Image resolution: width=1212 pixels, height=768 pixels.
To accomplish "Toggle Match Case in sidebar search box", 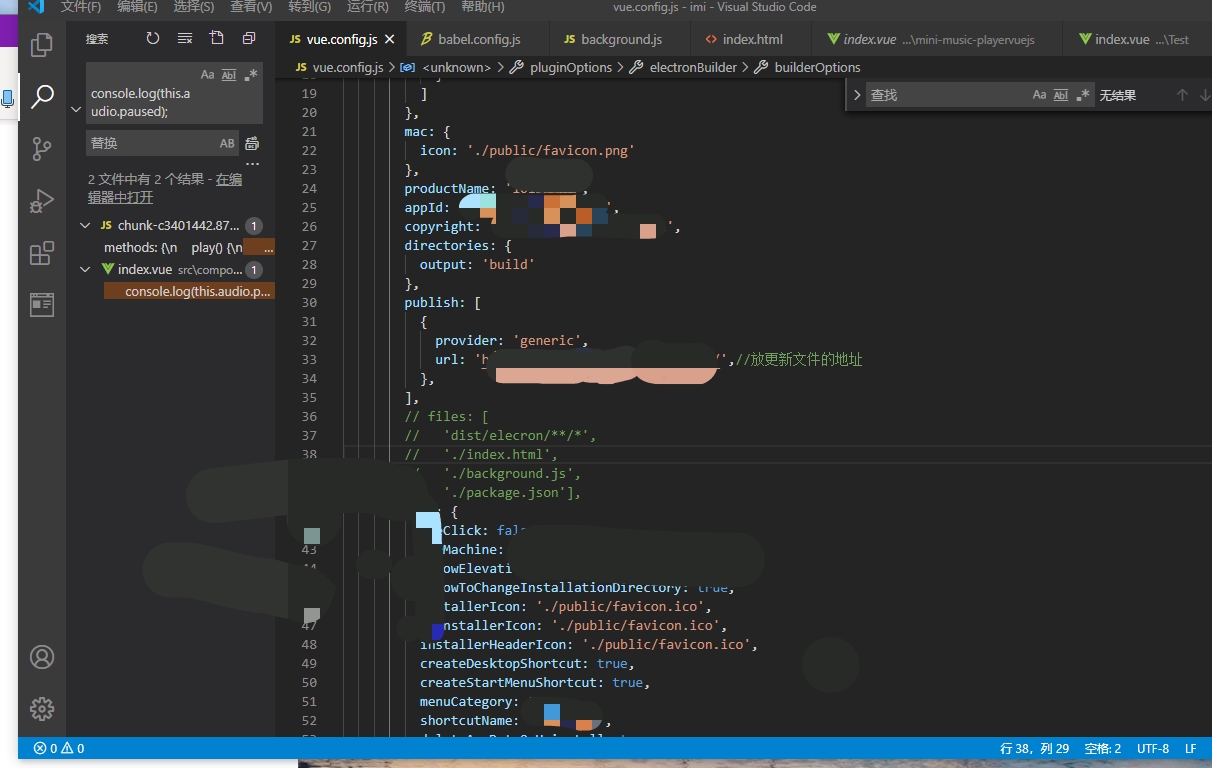I will [x=208, y=75].
